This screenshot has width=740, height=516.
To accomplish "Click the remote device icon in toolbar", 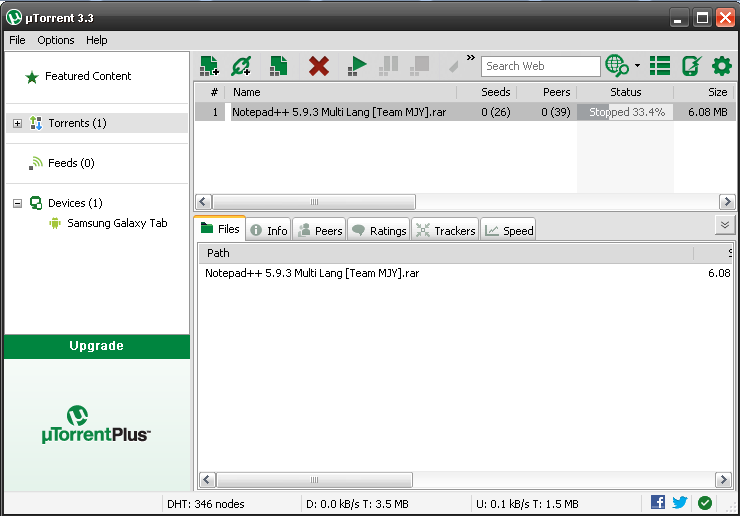I will pos(691,66).
